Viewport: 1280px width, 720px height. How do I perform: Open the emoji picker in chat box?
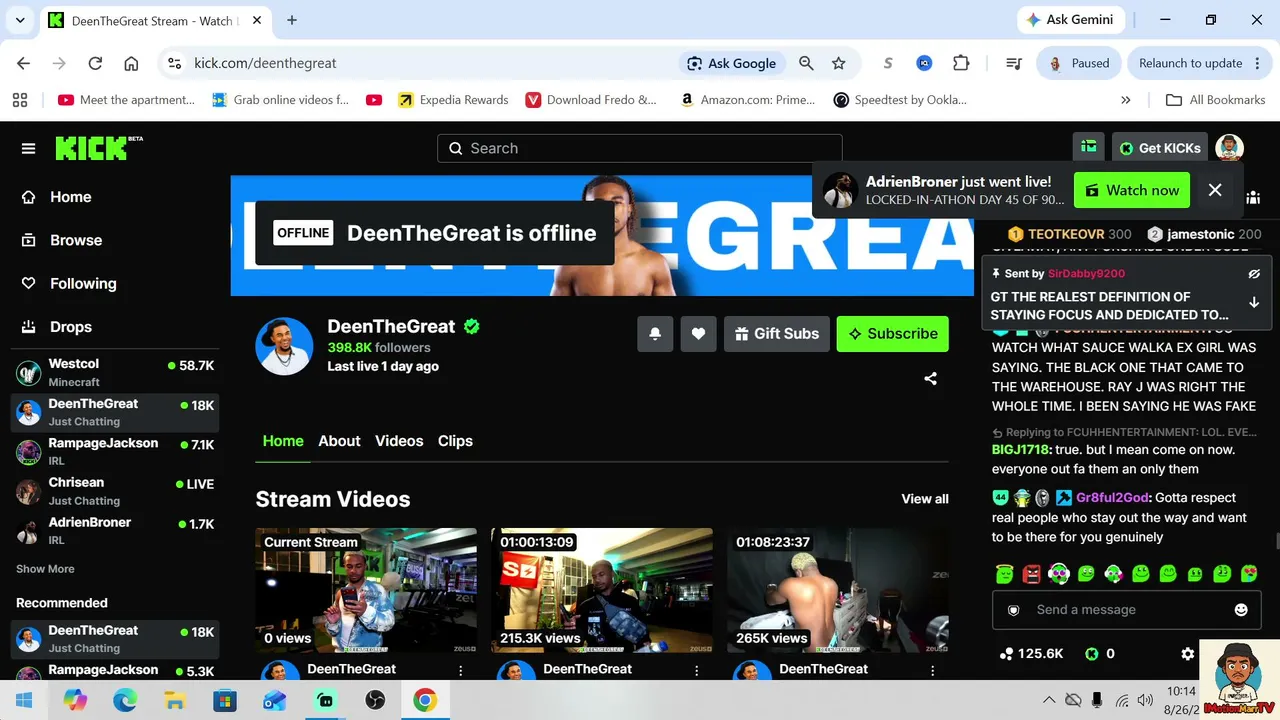coord(1241,610)
